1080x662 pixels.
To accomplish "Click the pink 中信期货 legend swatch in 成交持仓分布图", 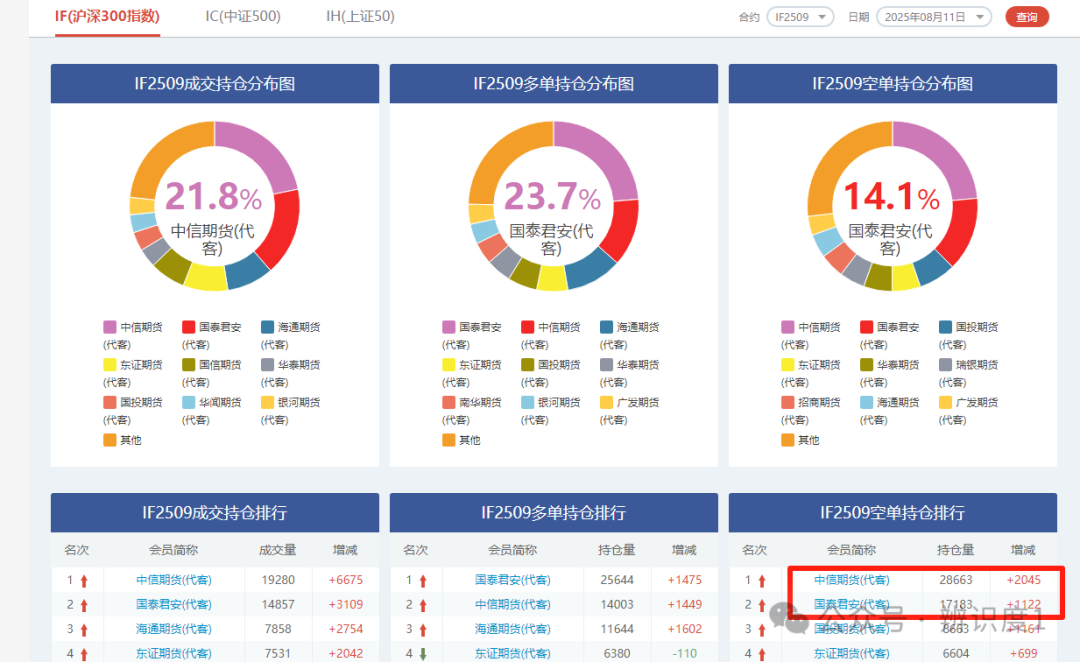I will (110, 327).
